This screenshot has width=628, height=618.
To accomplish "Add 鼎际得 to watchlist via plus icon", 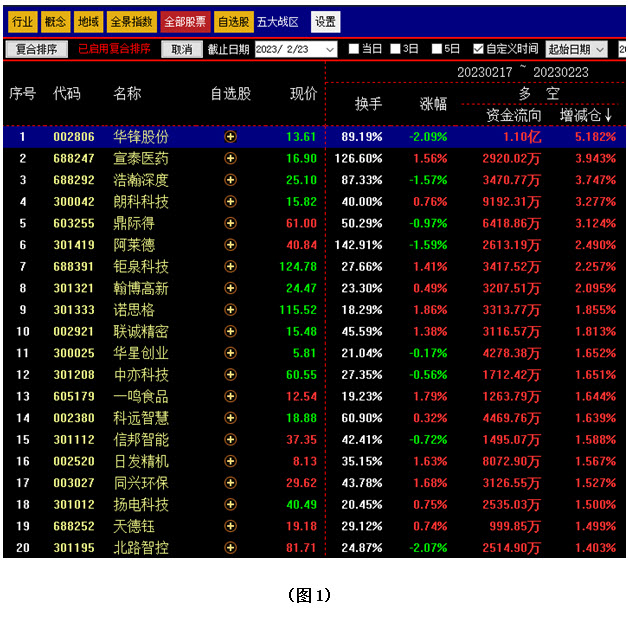I will [230, 223].
